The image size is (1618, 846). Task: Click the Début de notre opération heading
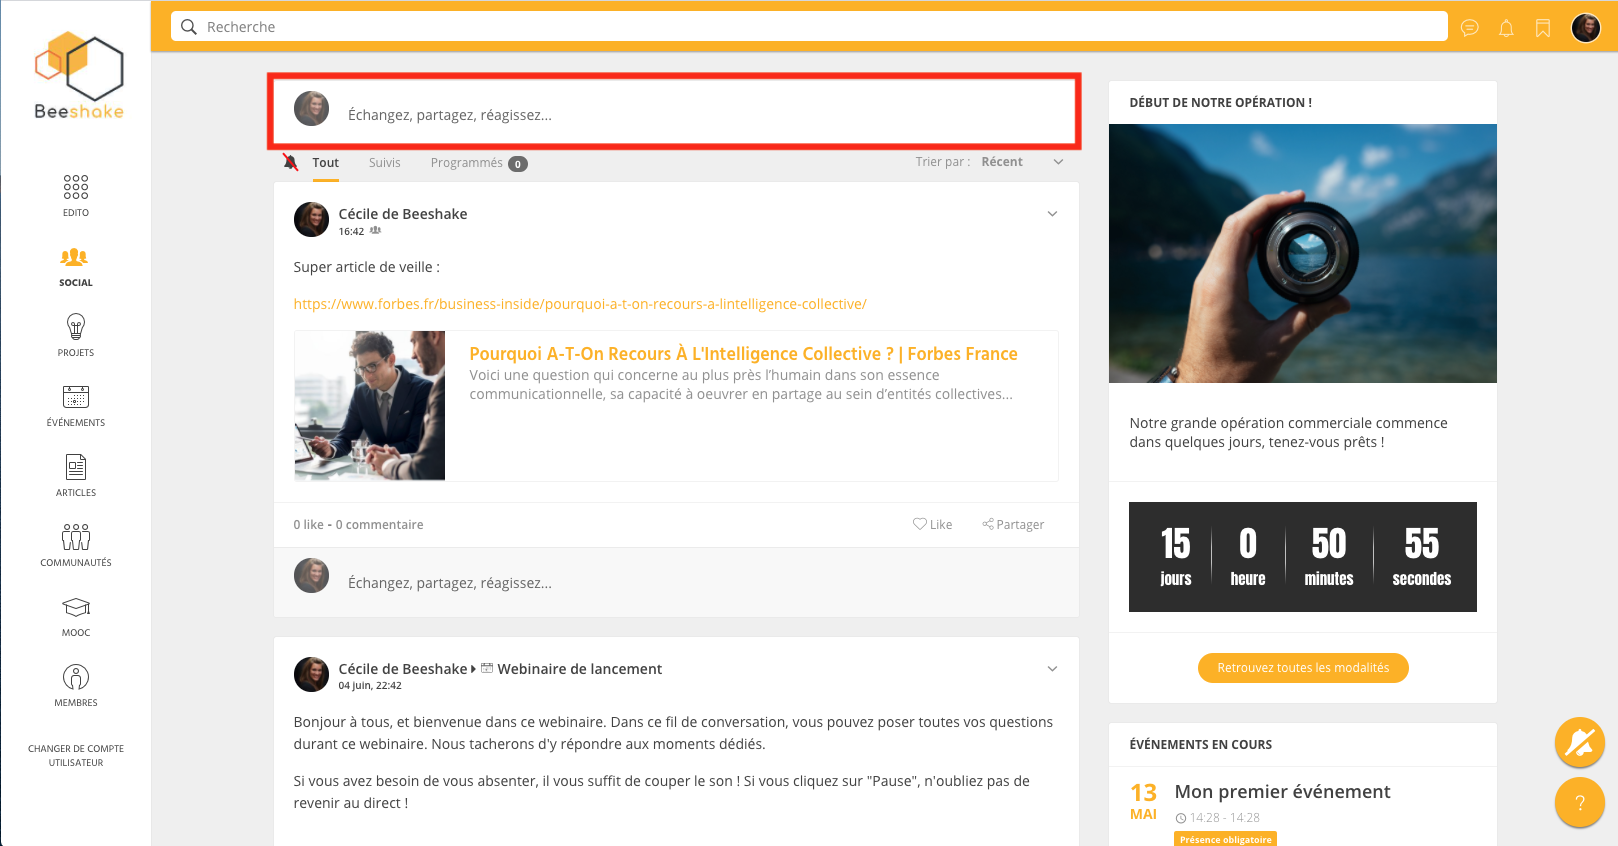1220,103
